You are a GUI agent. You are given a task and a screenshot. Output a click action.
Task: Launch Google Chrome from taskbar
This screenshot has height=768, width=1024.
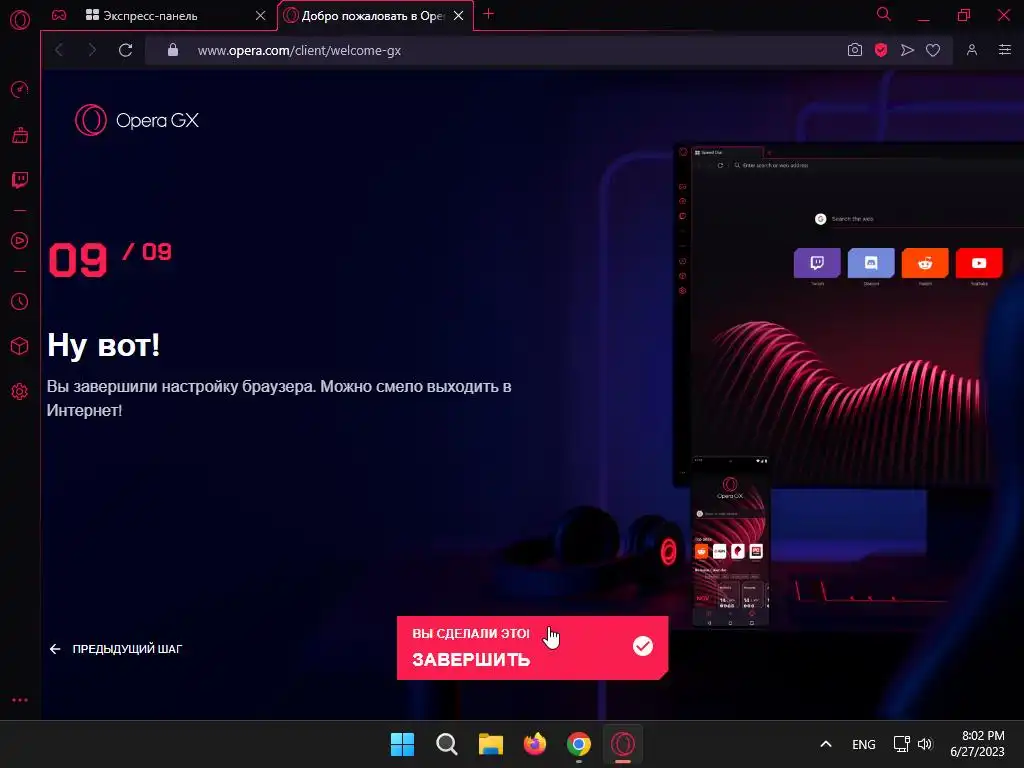click(x=579, y=744)
